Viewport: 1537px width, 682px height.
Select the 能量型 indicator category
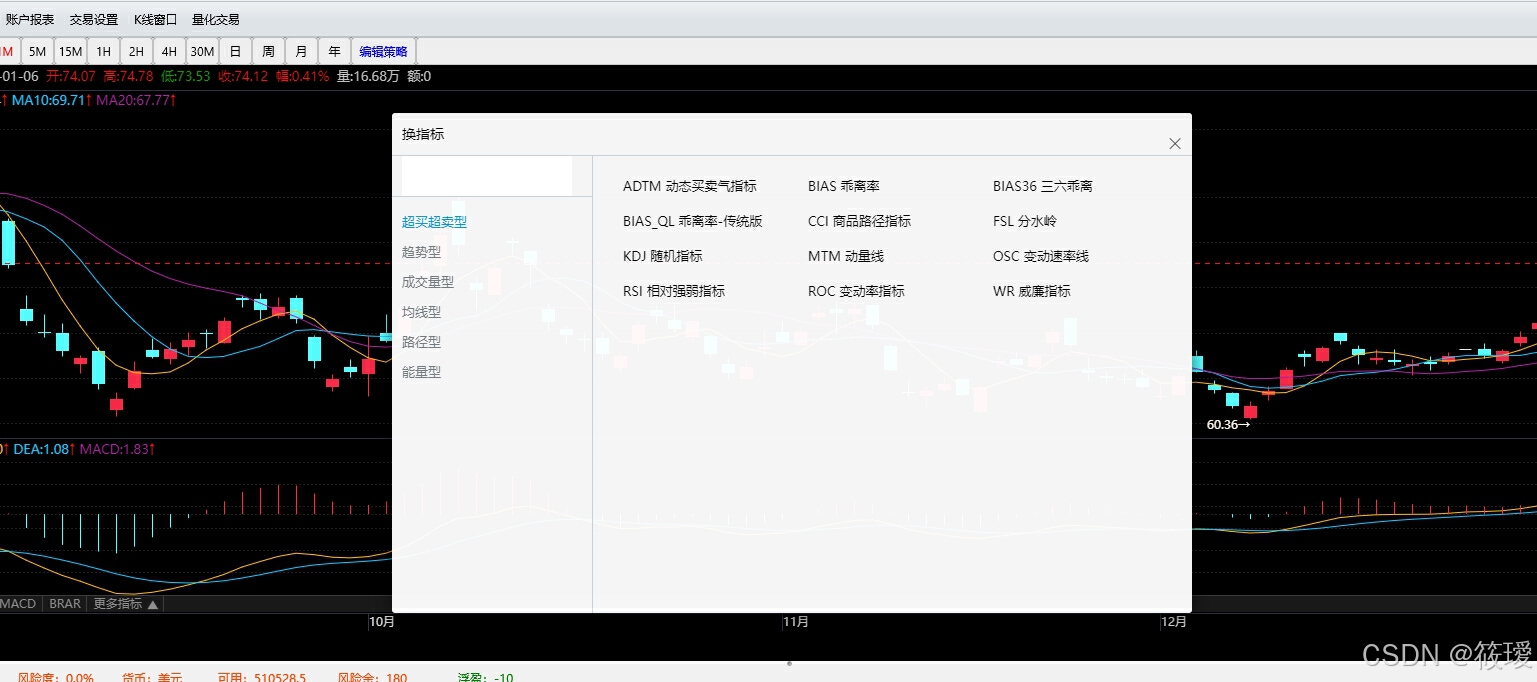click(x=421, y=371)
